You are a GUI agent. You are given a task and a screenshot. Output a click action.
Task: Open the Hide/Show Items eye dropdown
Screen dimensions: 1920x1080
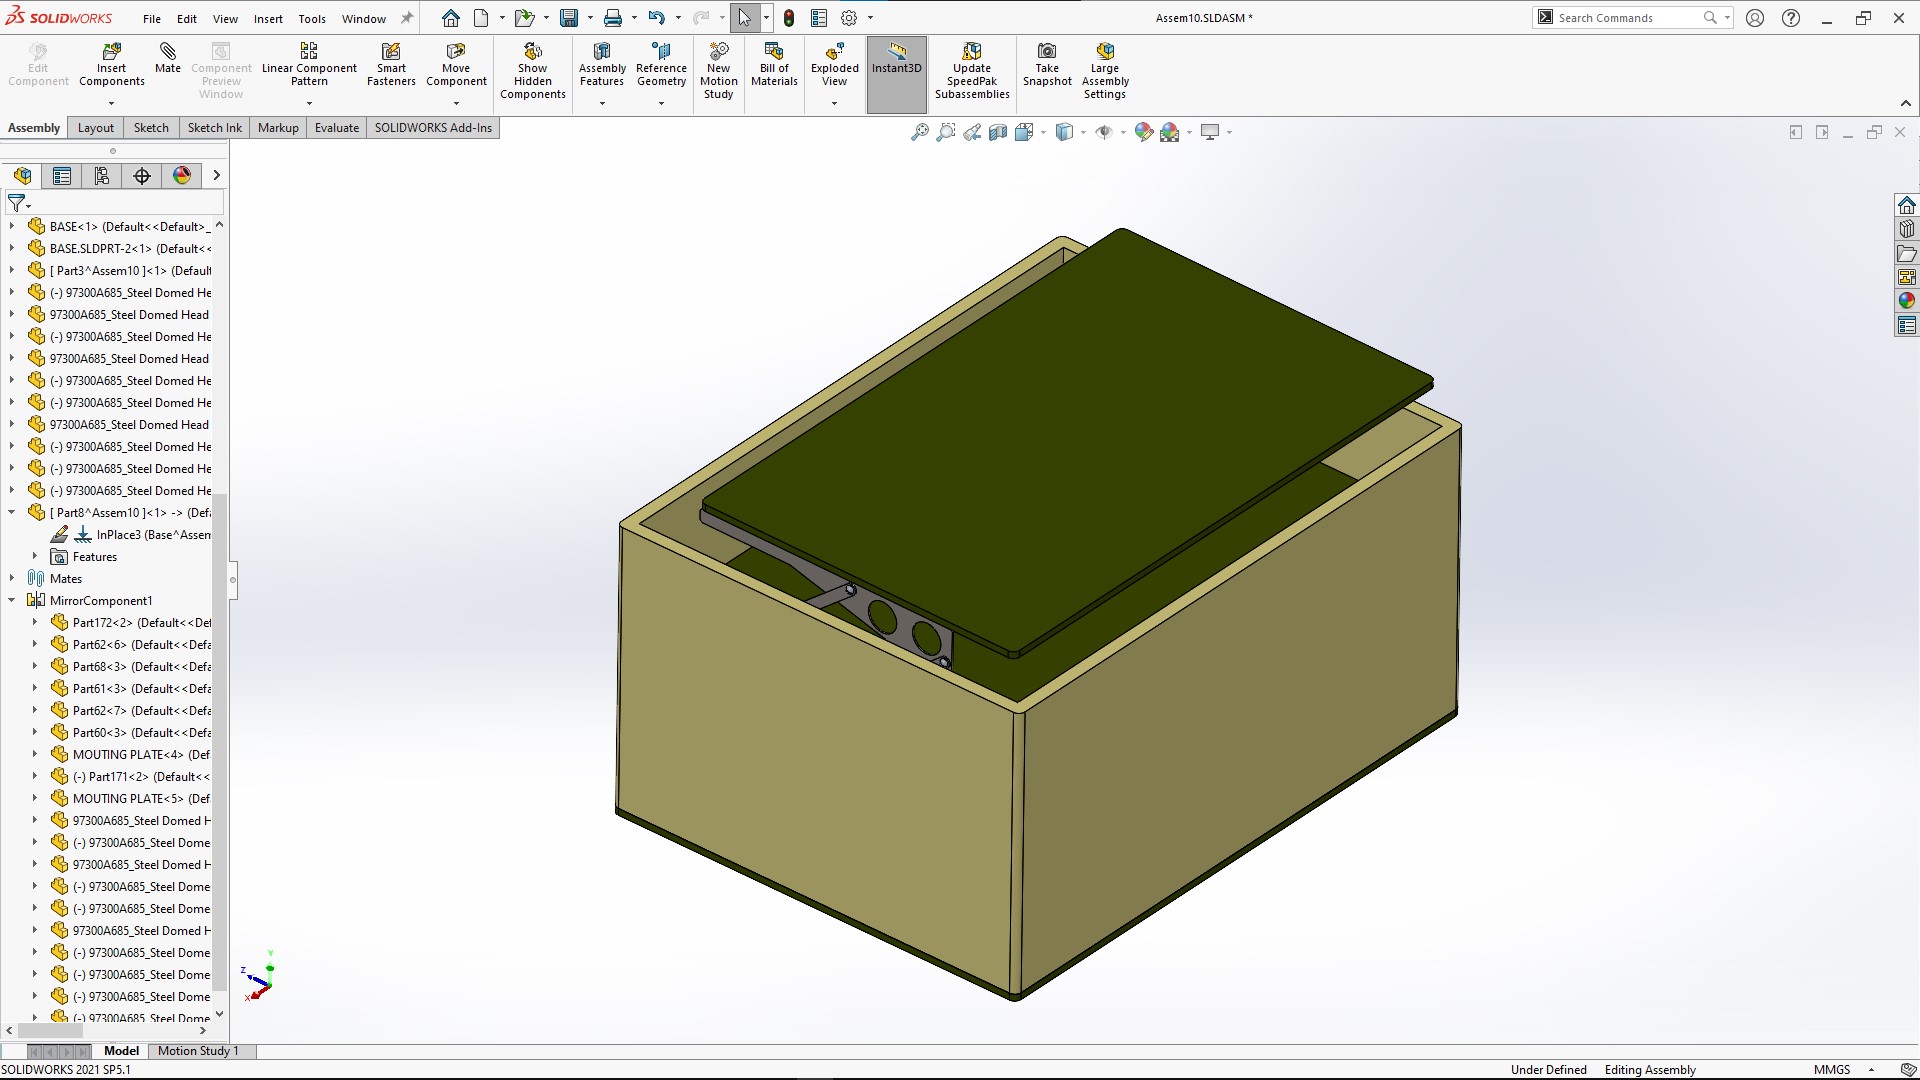click(x=1123, y=131)
